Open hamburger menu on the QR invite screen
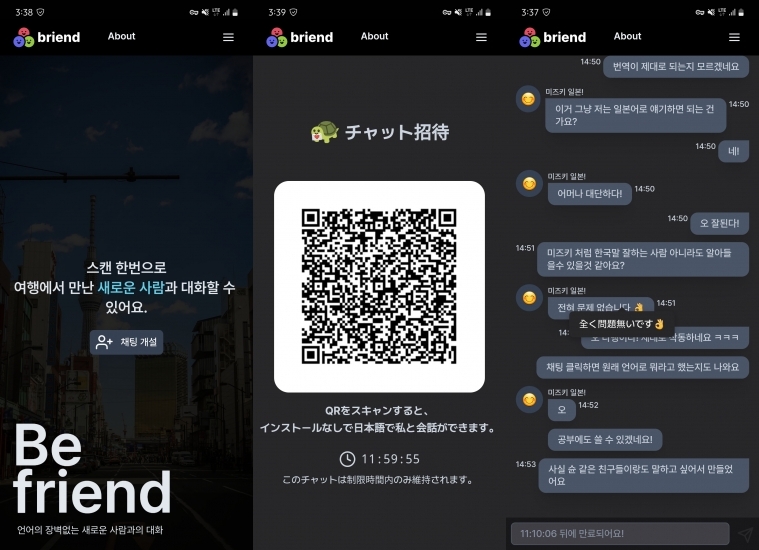Screen dimensions: 759x550 tap(481, 37)
